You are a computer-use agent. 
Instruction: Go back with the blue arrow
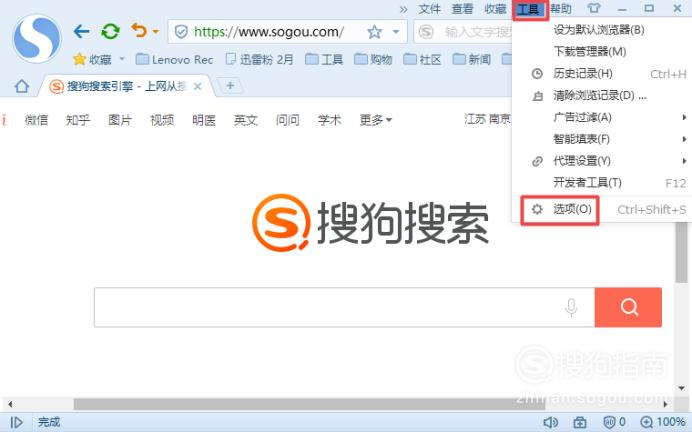82,31
